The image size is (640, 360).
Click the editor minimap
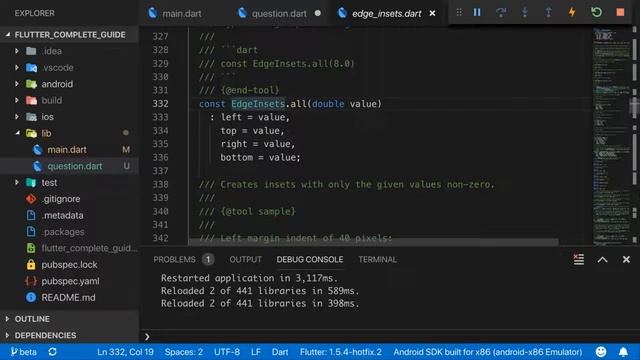click(611, 136)
